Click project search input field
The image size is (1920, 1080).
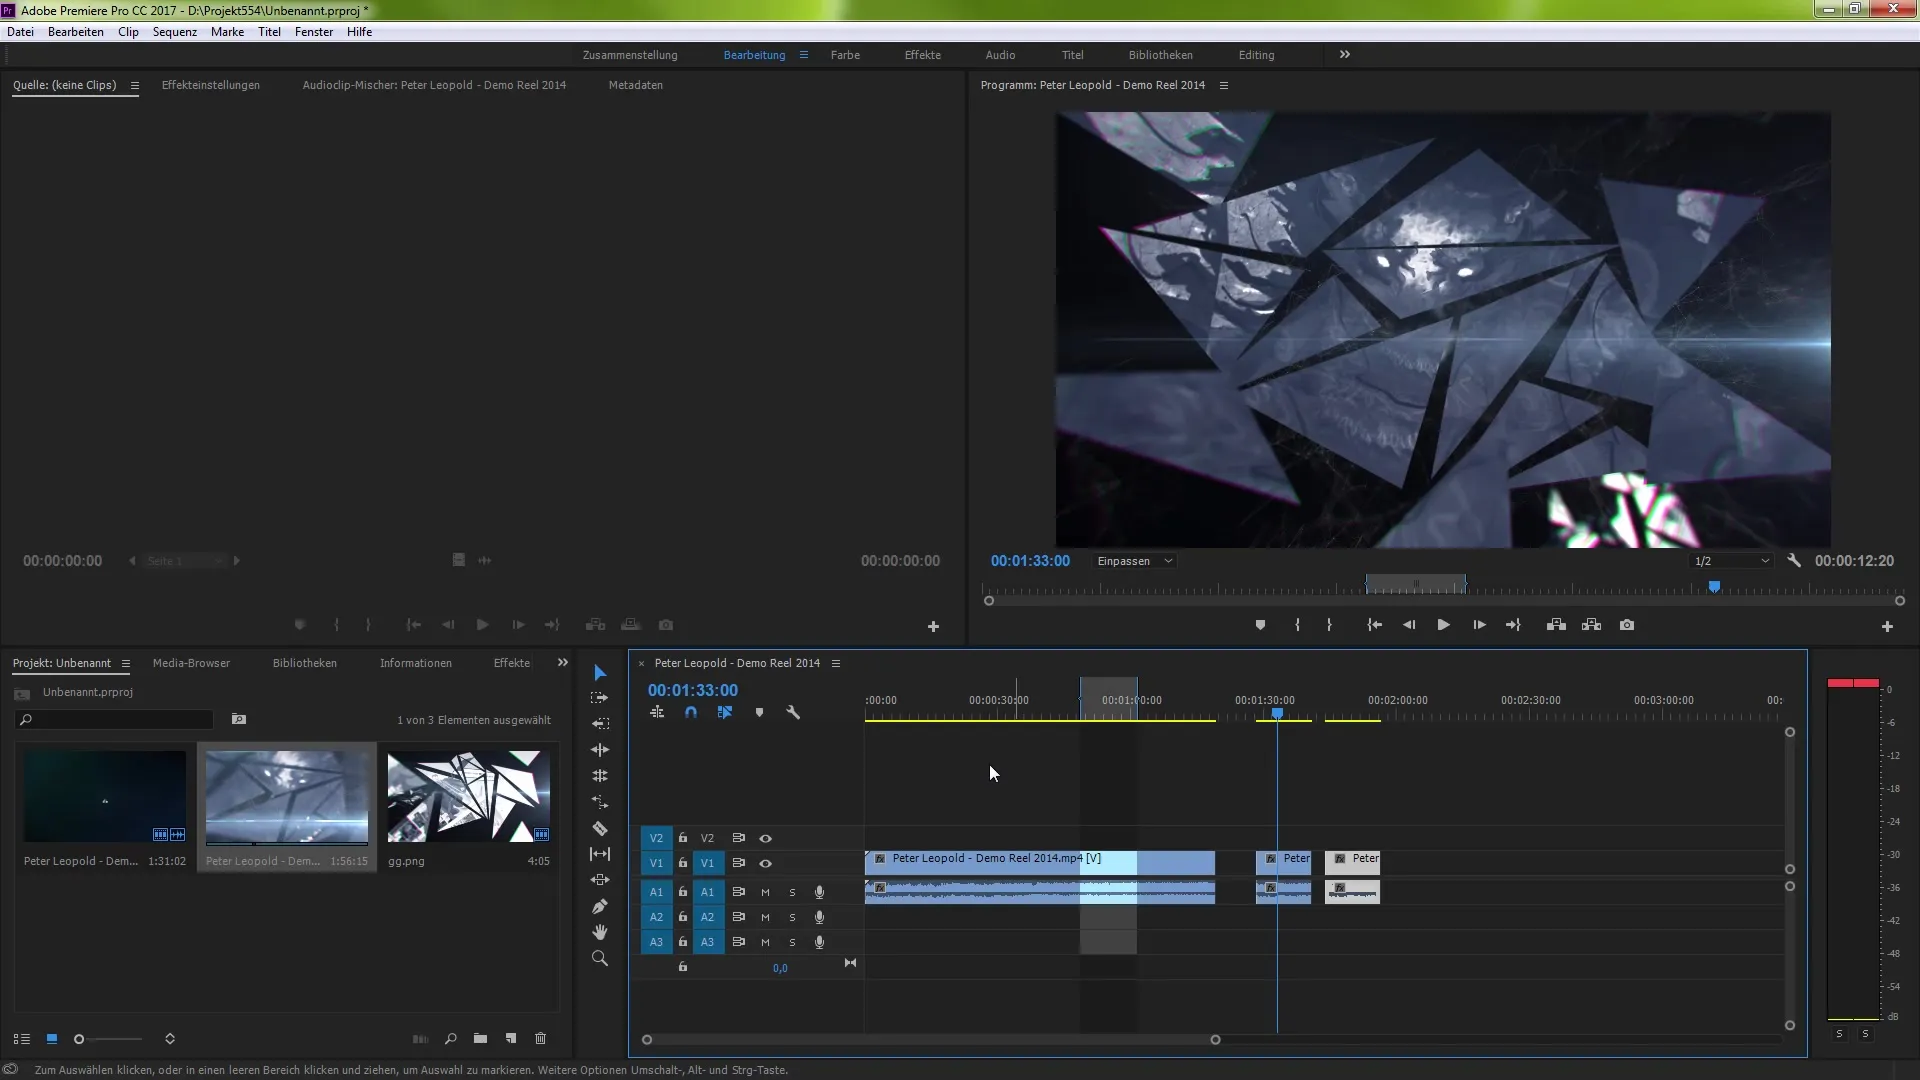(115, 720)
